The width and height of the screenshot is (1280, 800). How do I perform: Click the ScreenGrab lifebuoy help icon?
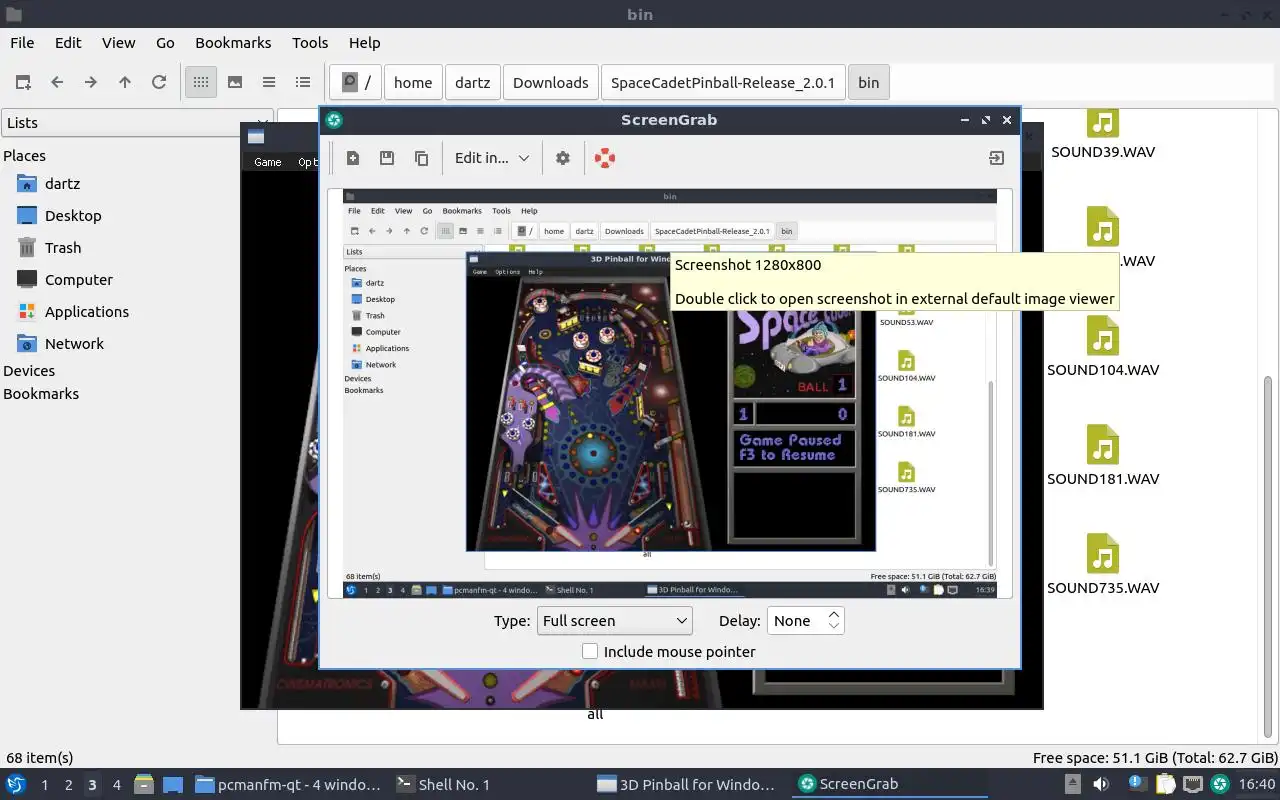605,158
